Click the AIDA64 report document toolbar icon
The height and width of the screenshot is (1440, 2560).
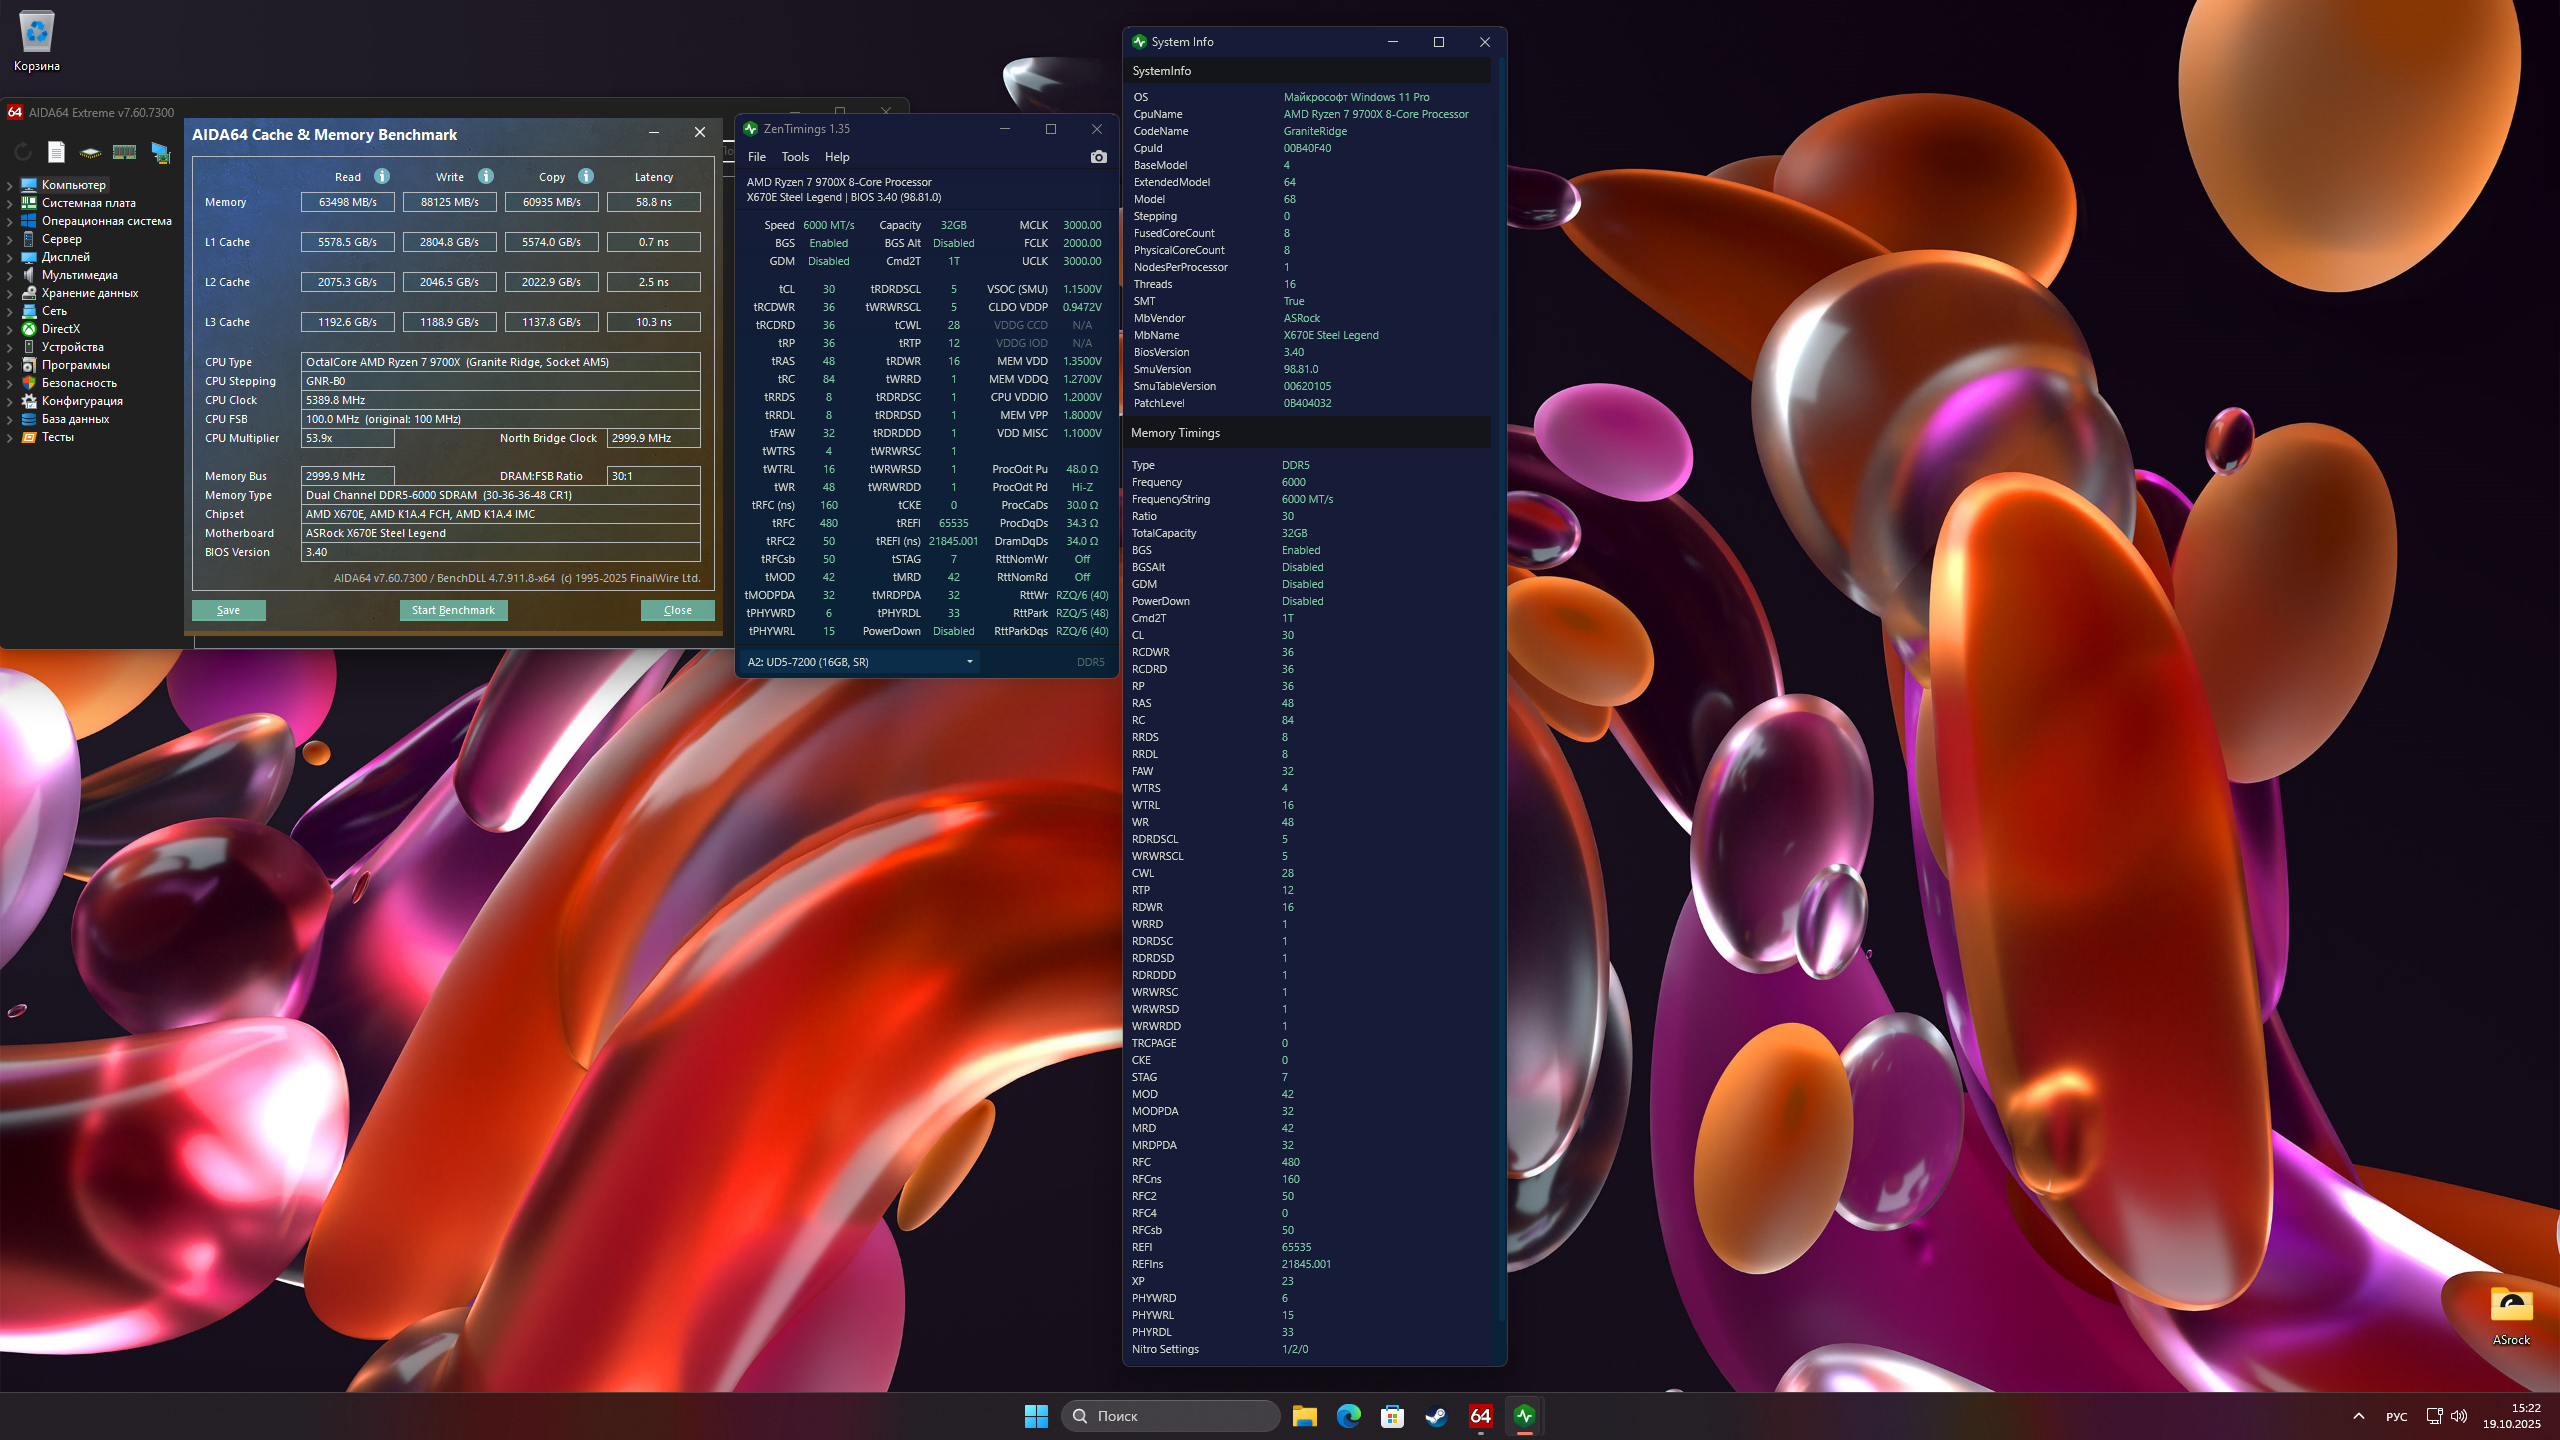pos(56,152)
